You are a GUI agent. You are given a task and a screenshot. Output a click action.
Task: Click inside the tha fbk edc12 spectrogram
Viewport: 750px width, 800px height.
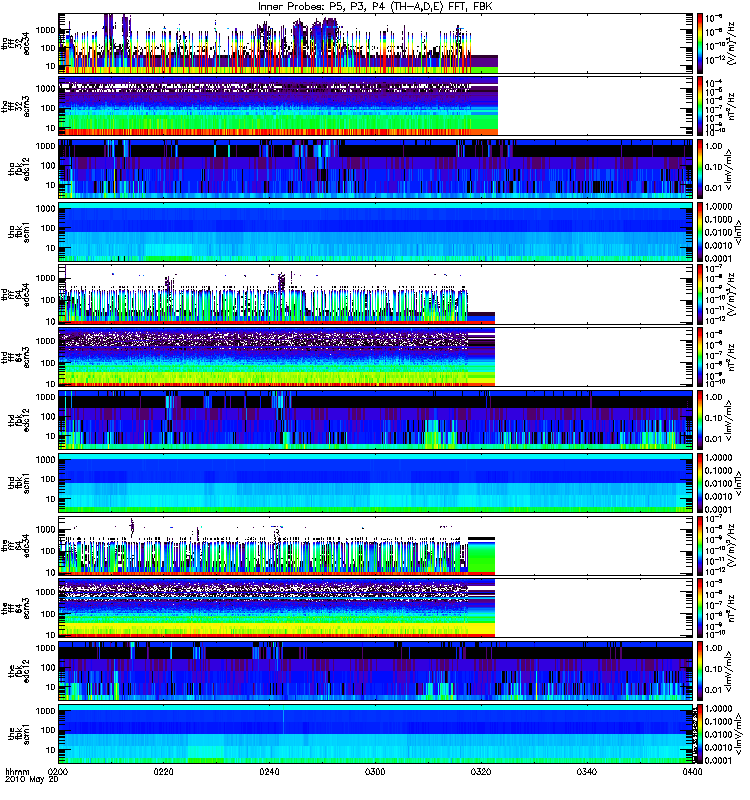pyautogui.click(x=376, y=168)
